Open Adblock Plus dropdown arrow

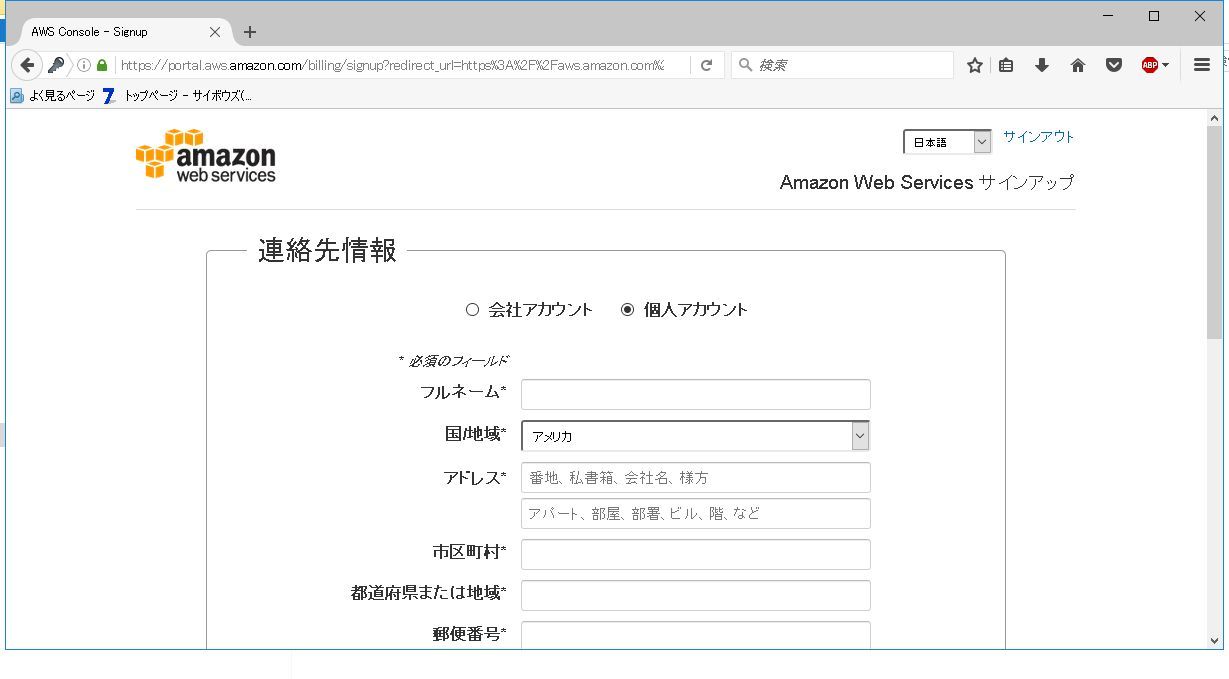click(1166, 65)
